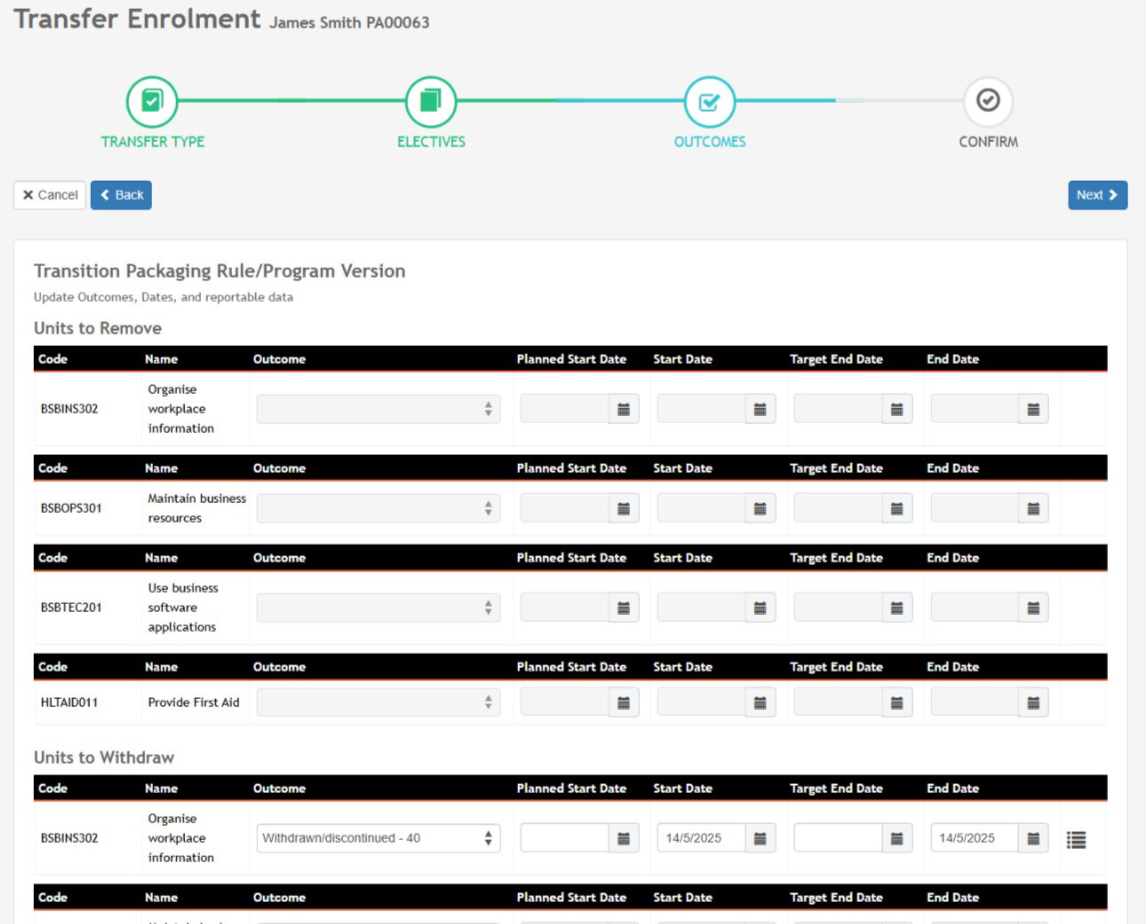Open Planned Start Date calendar for BSBOPS301
Screen dimensions: 1146x924
click(624, 509)
